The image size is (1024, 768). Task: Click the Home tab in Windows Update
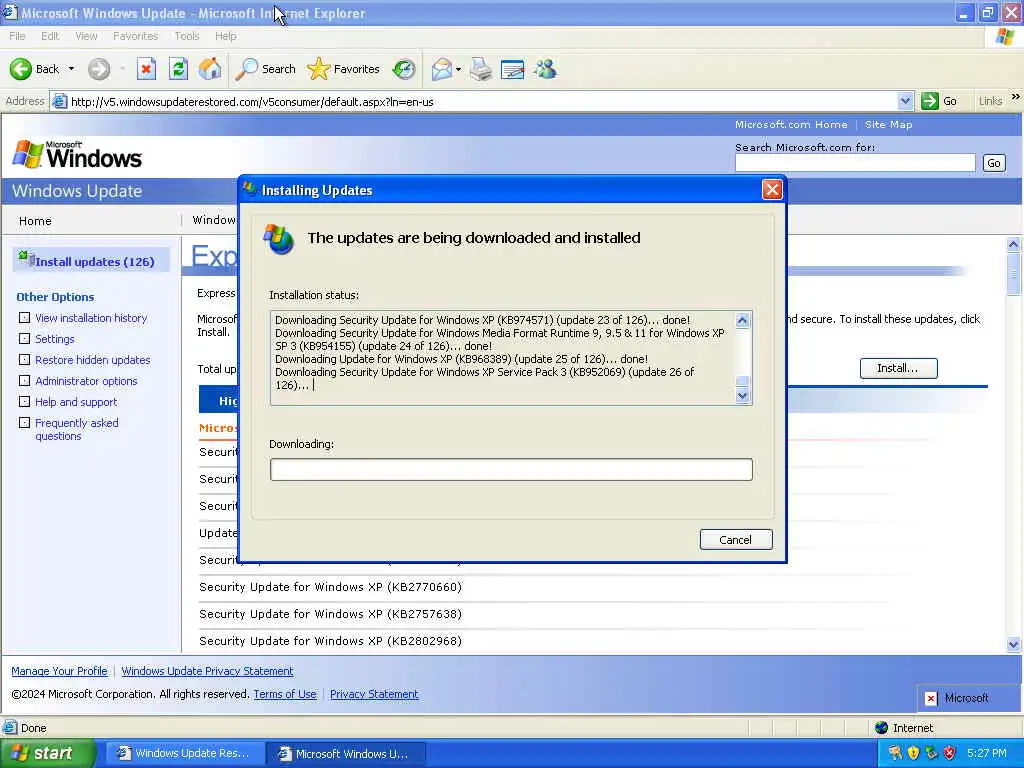click(35, 221)
